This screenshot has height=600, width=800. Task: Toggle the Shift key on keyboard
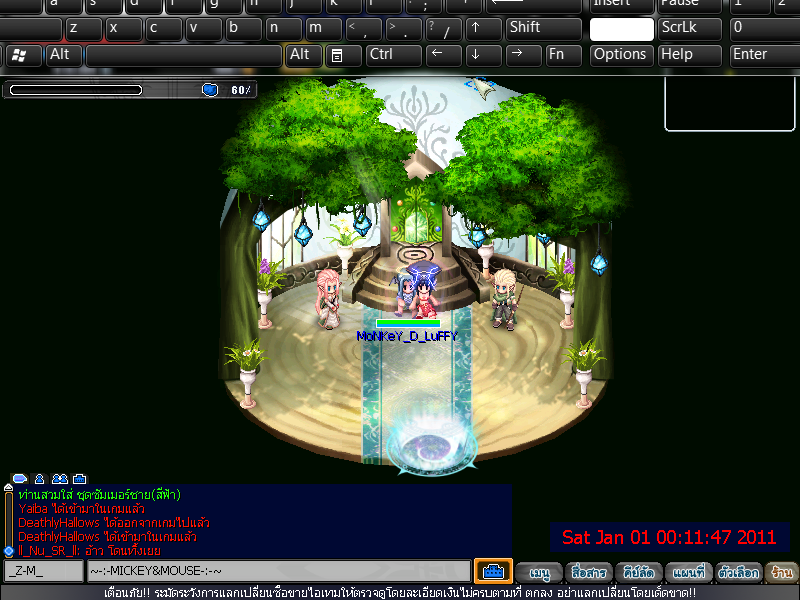tap(544, 28)
